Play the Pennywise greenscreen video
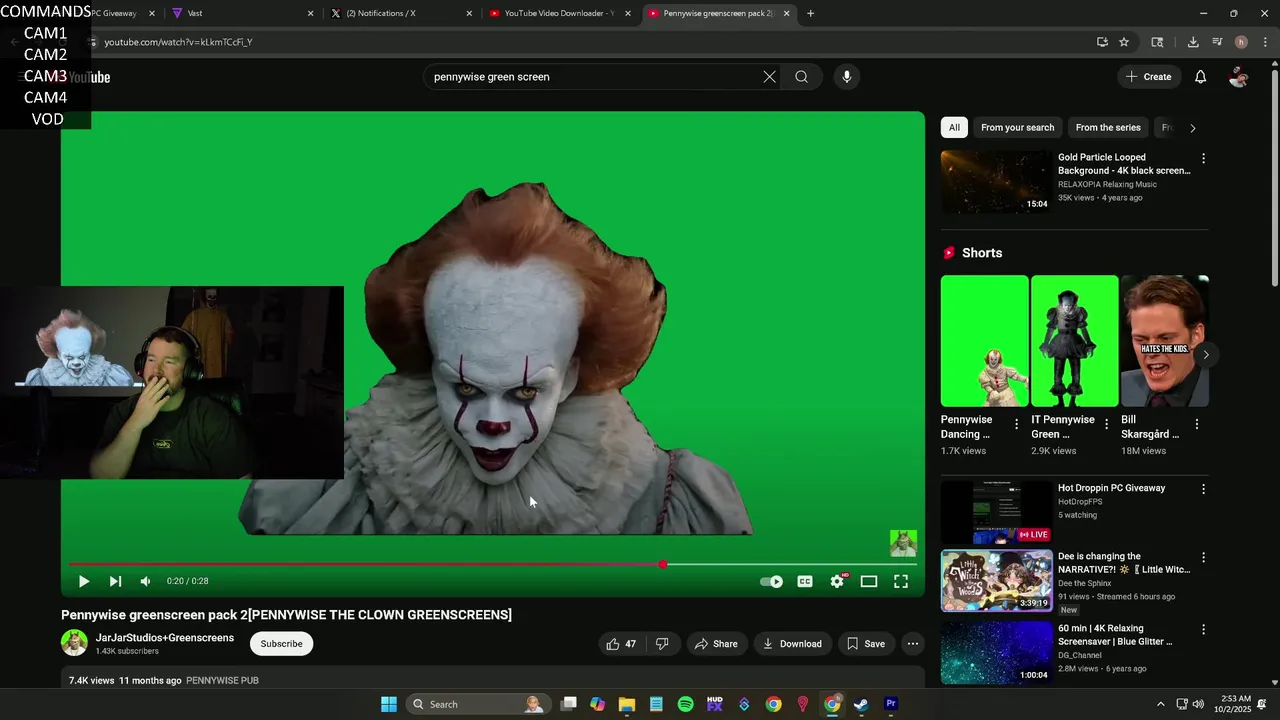Viewport: 1280px width, 720px height. [84, 581]
